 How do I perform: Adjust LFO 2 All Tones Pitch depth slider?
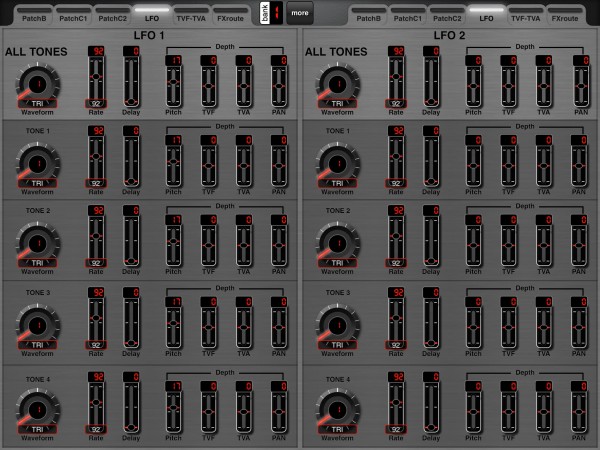click(473, 86)
